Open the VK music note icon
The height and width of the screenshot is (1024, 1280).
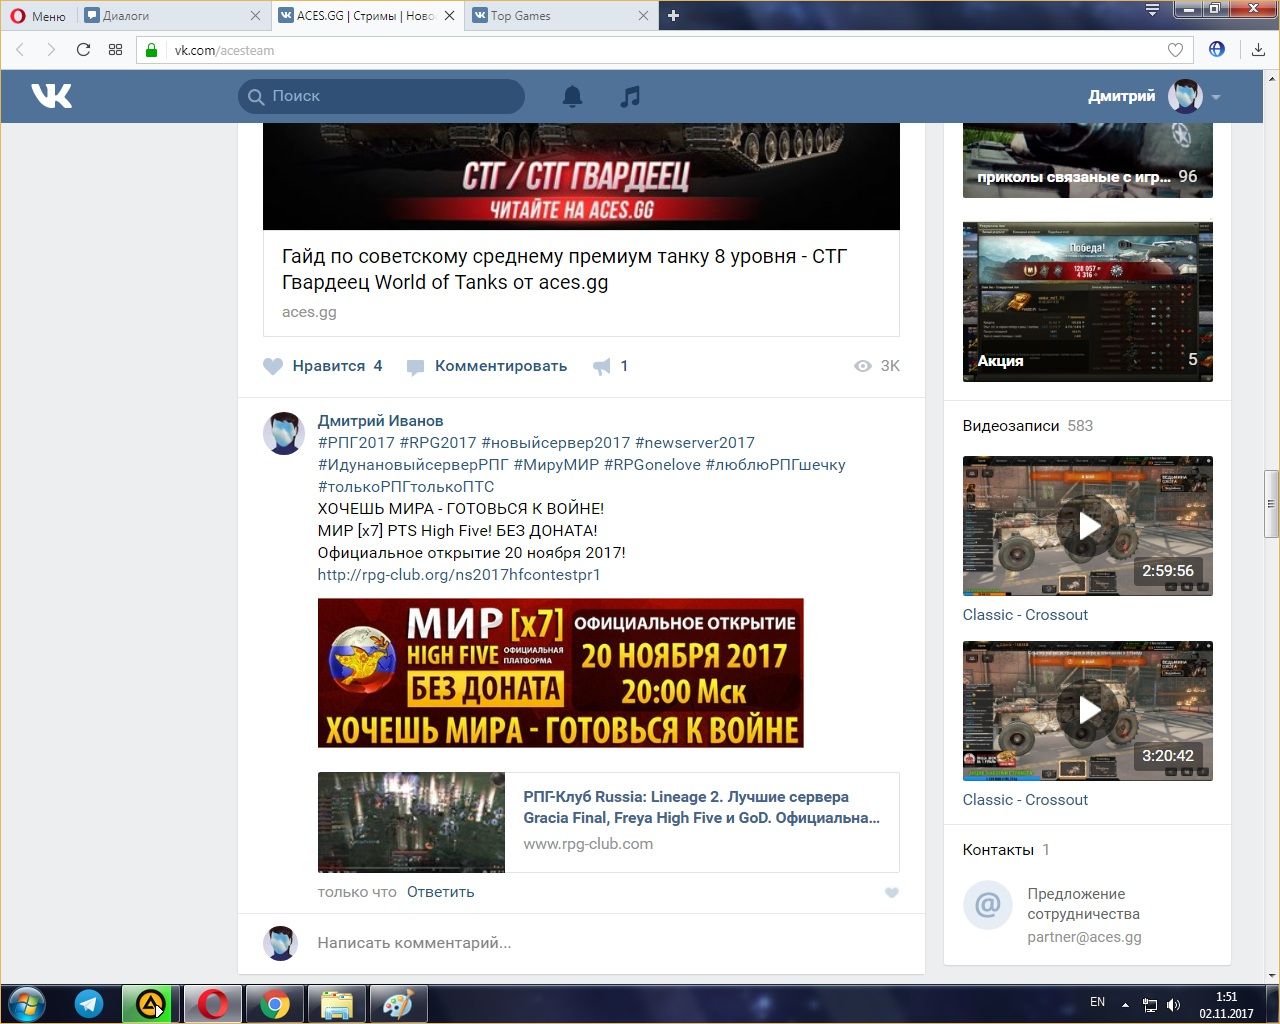629,96
